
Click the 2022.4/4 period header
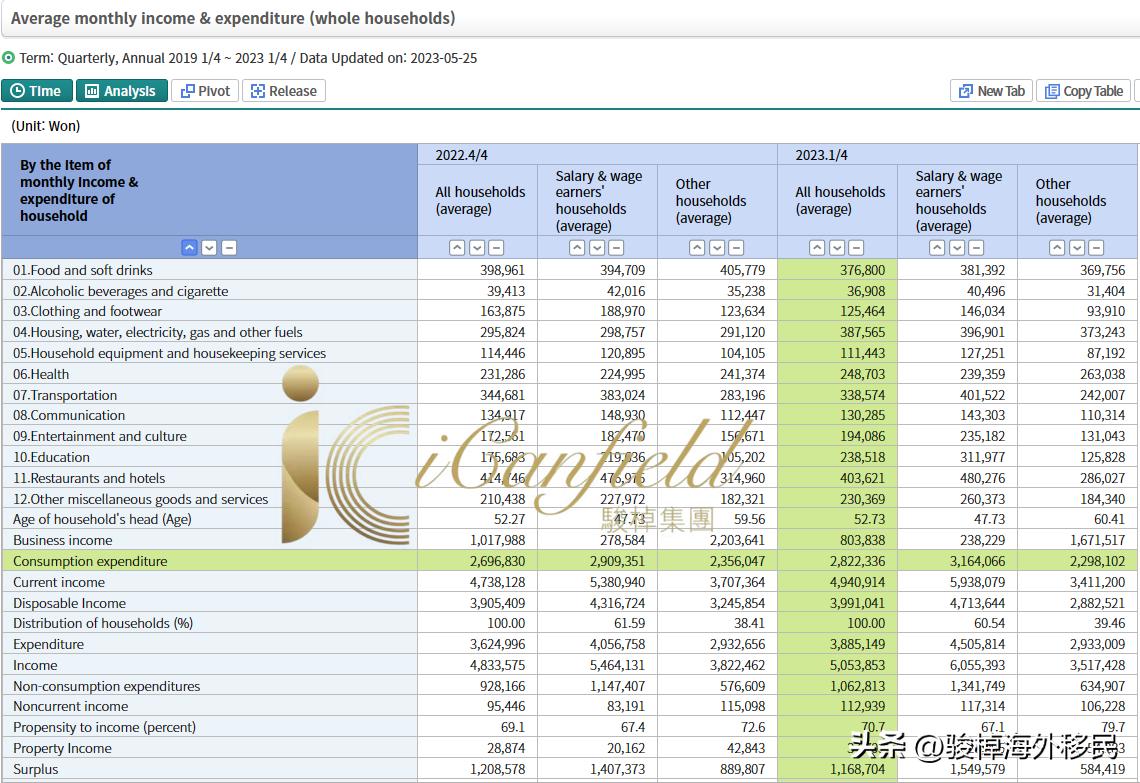pyautogui.click(x=462, y=155)
